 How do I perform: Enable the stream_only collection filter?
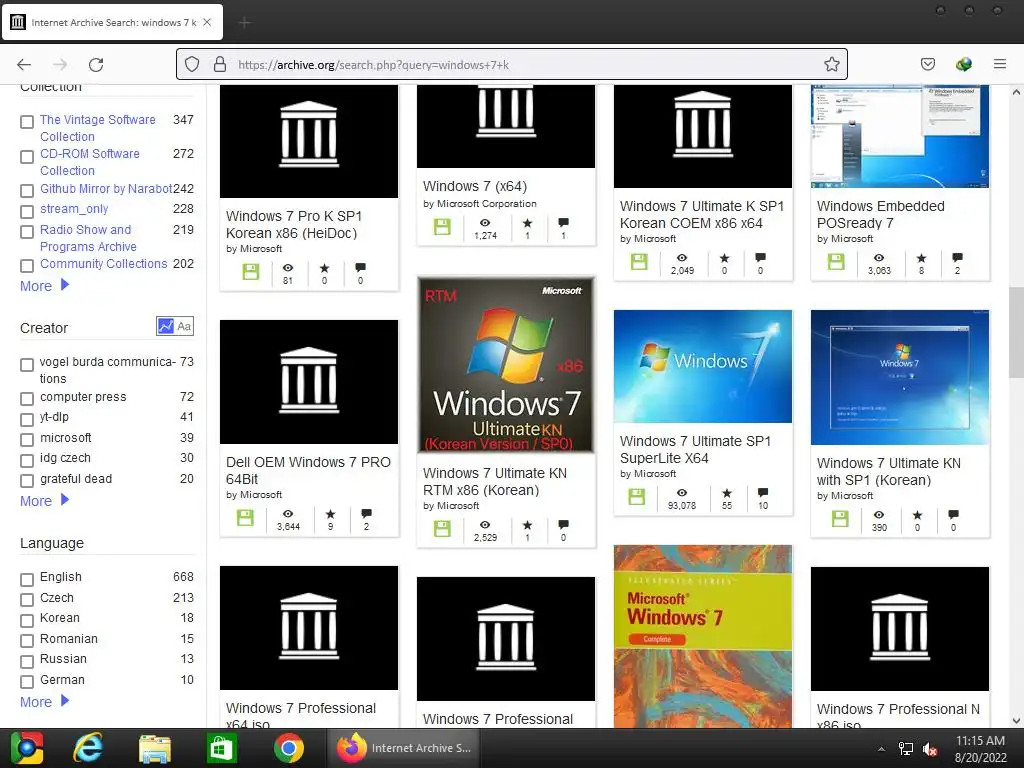[x=27, y=212]
